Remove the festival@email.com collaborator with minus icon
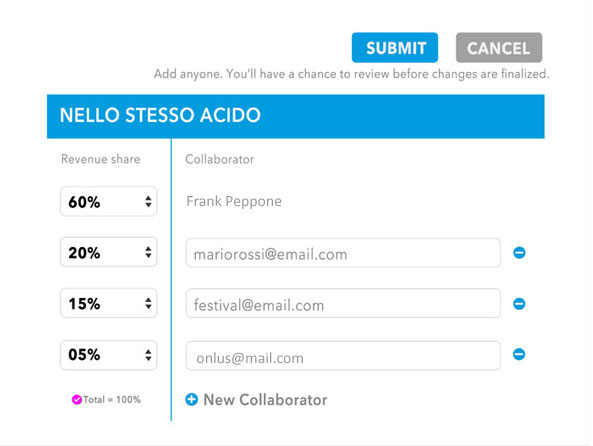Screen dimensions: 593x446 (519, 303)
